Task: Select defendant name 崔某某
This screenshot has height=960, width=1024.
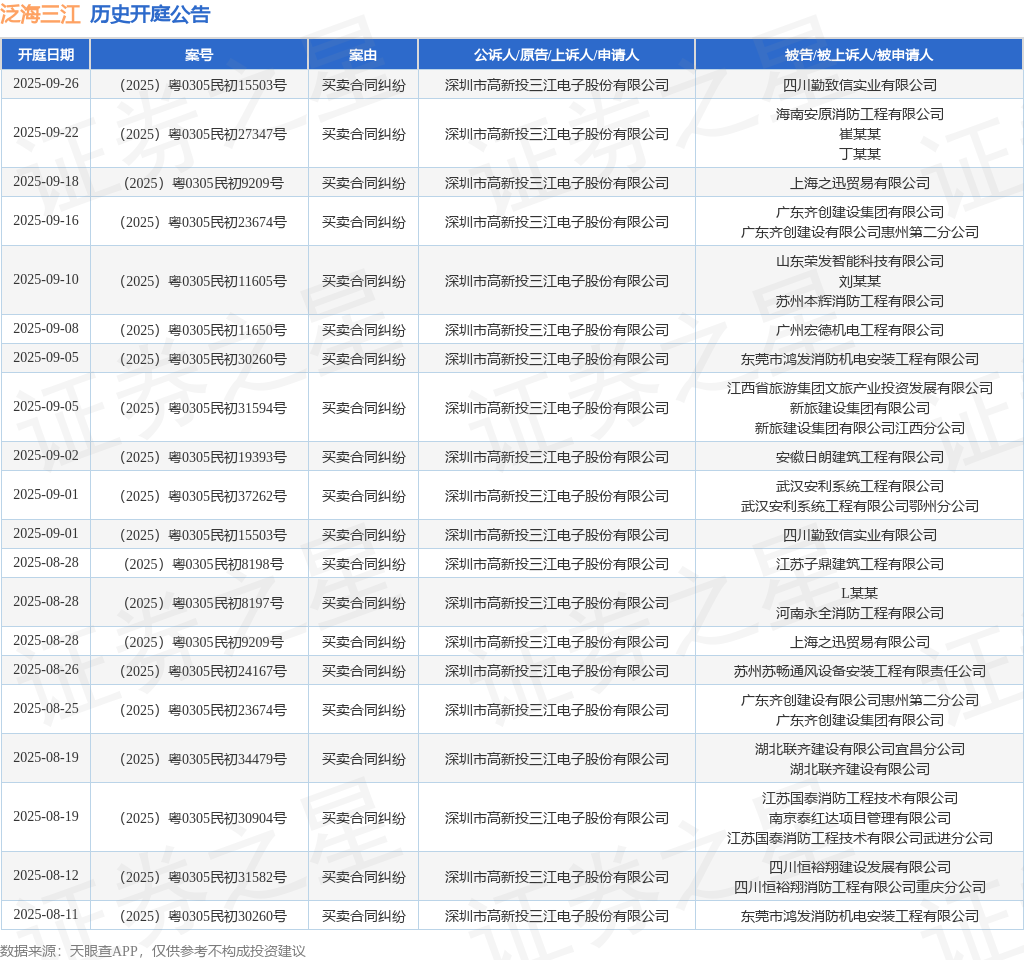Action: (x=859, y=134)
